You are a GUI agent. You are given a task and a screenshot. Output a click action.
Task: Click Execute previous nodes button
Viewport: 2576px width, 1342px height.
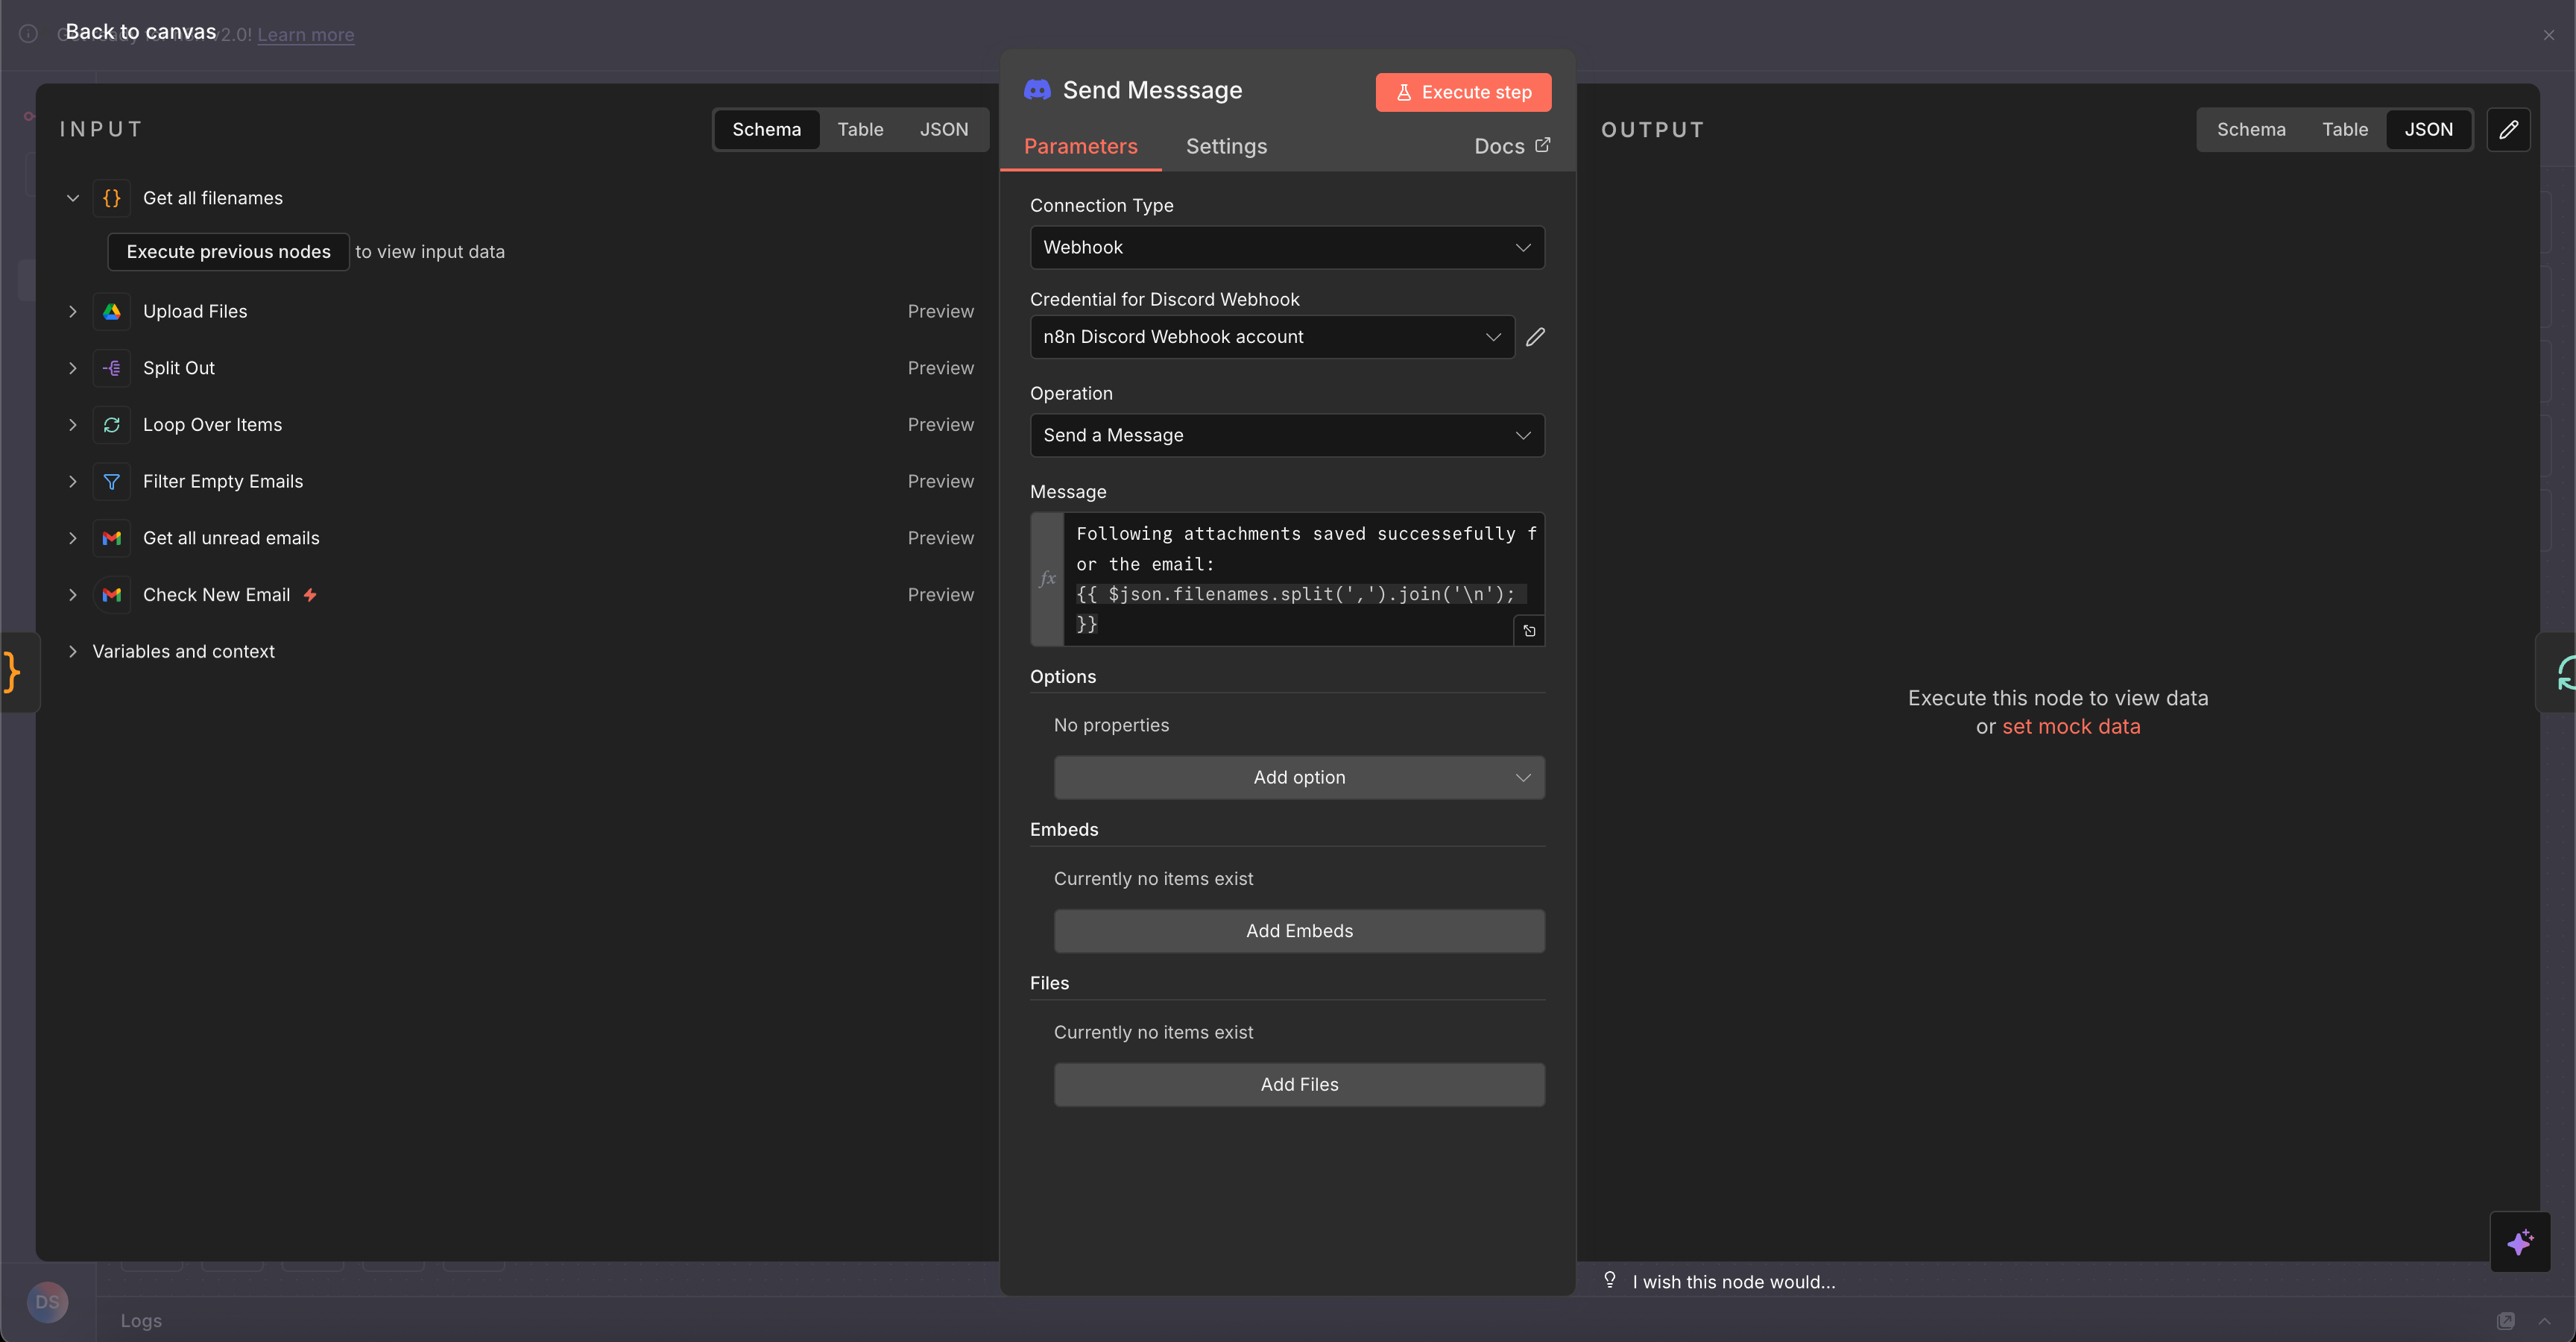pos(228,251)
